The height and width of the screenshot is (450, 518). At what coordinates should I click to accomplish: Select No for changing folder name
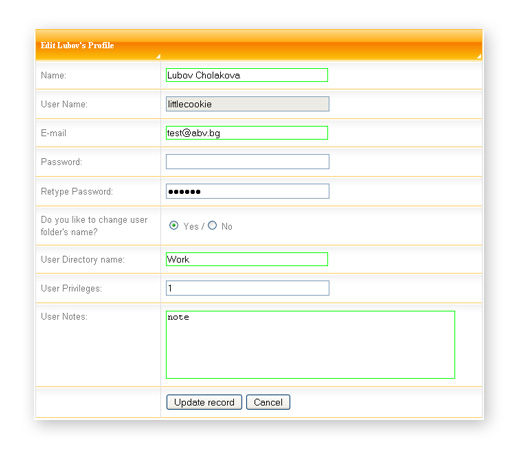click(x=212, y=226)
